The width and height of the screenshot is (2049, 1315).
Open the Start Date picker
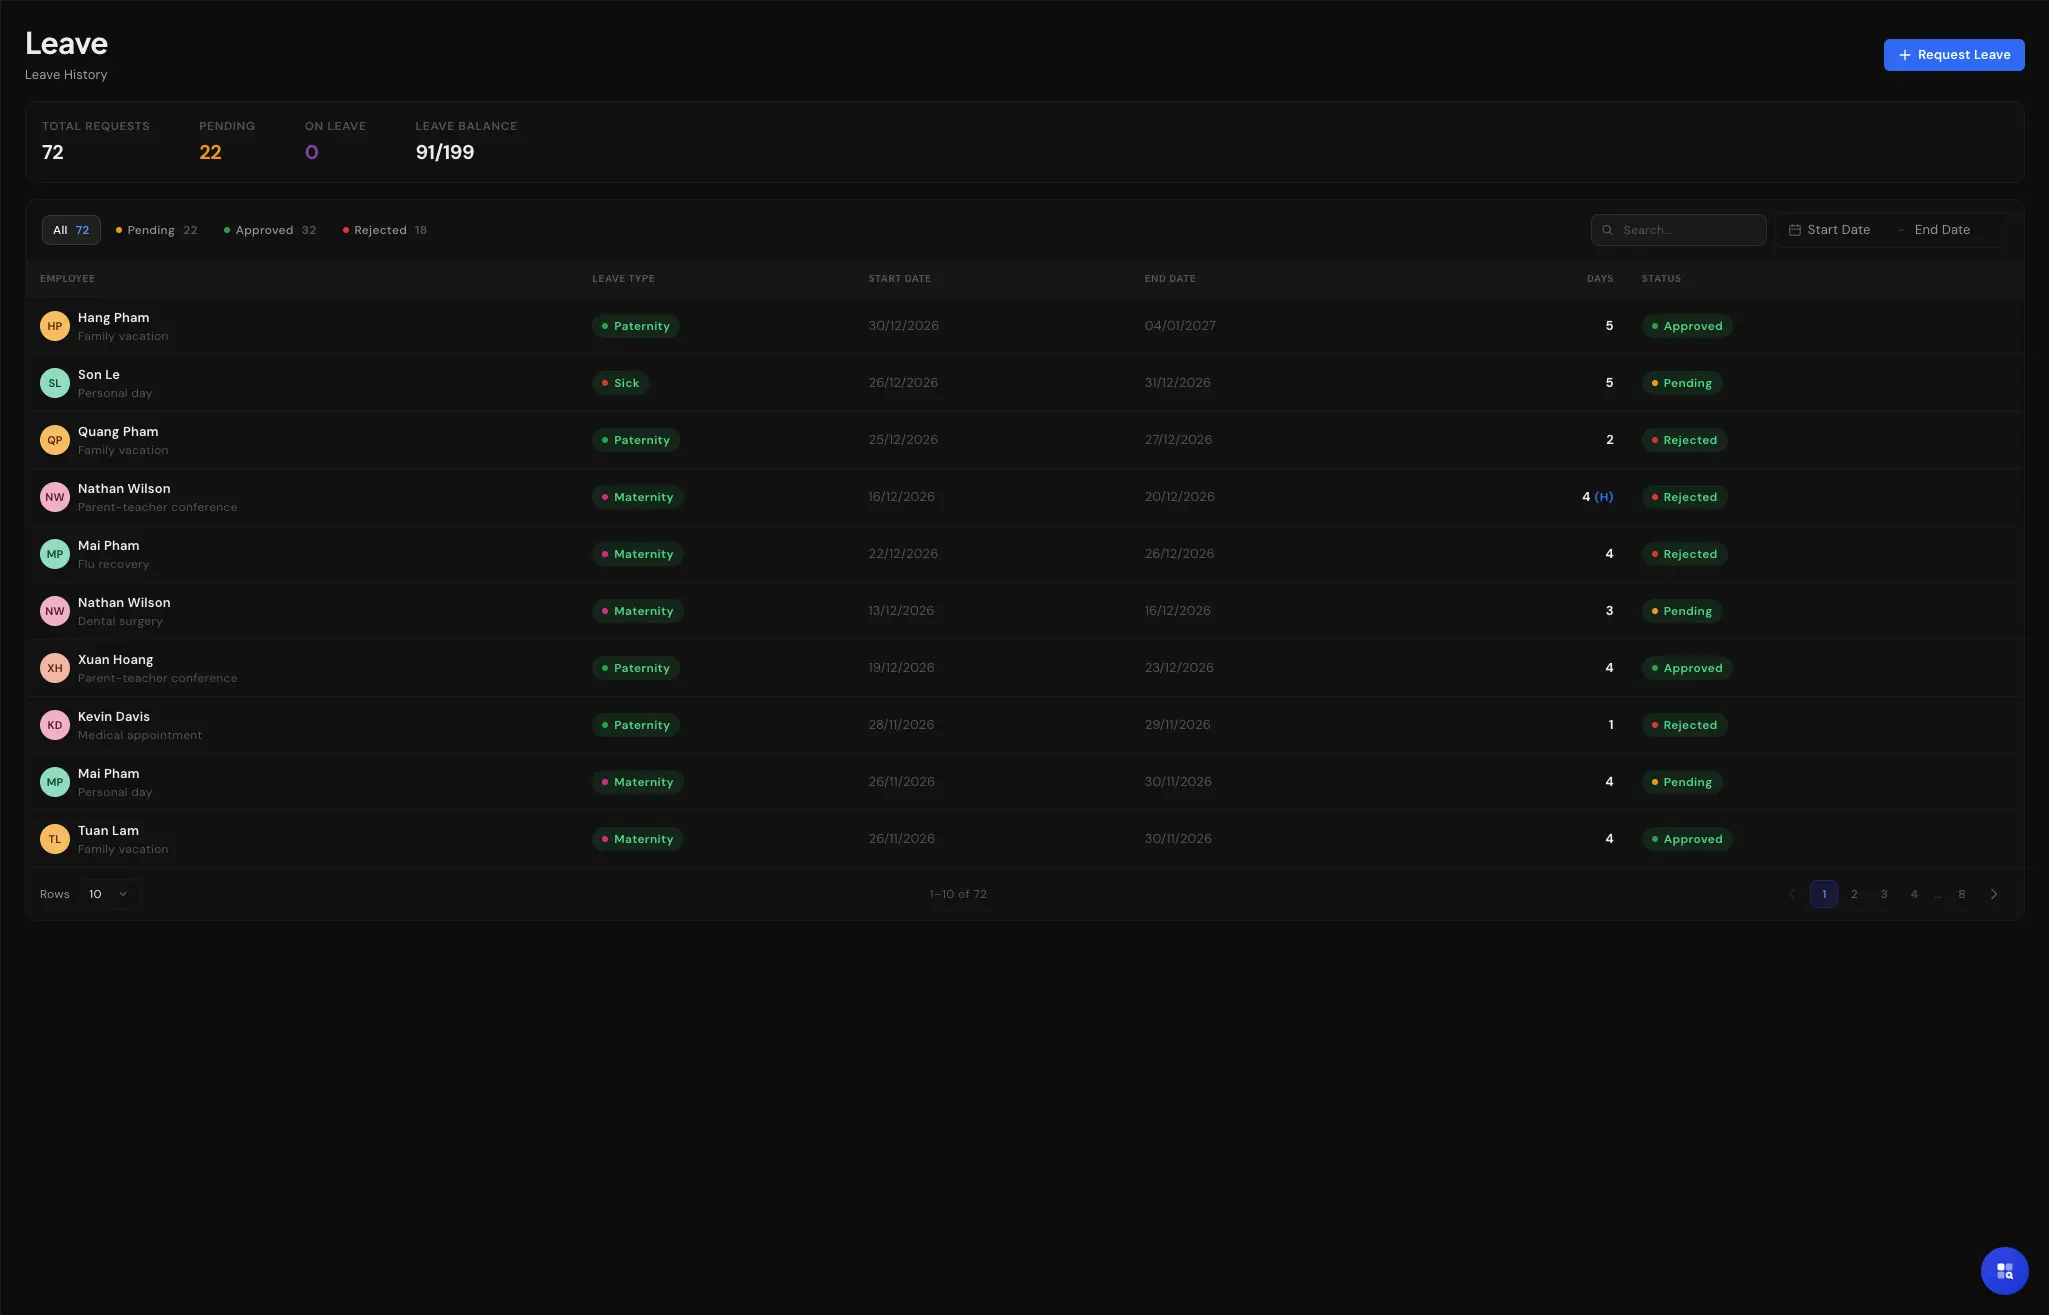pyautogui.click(x=1838, y=230)
